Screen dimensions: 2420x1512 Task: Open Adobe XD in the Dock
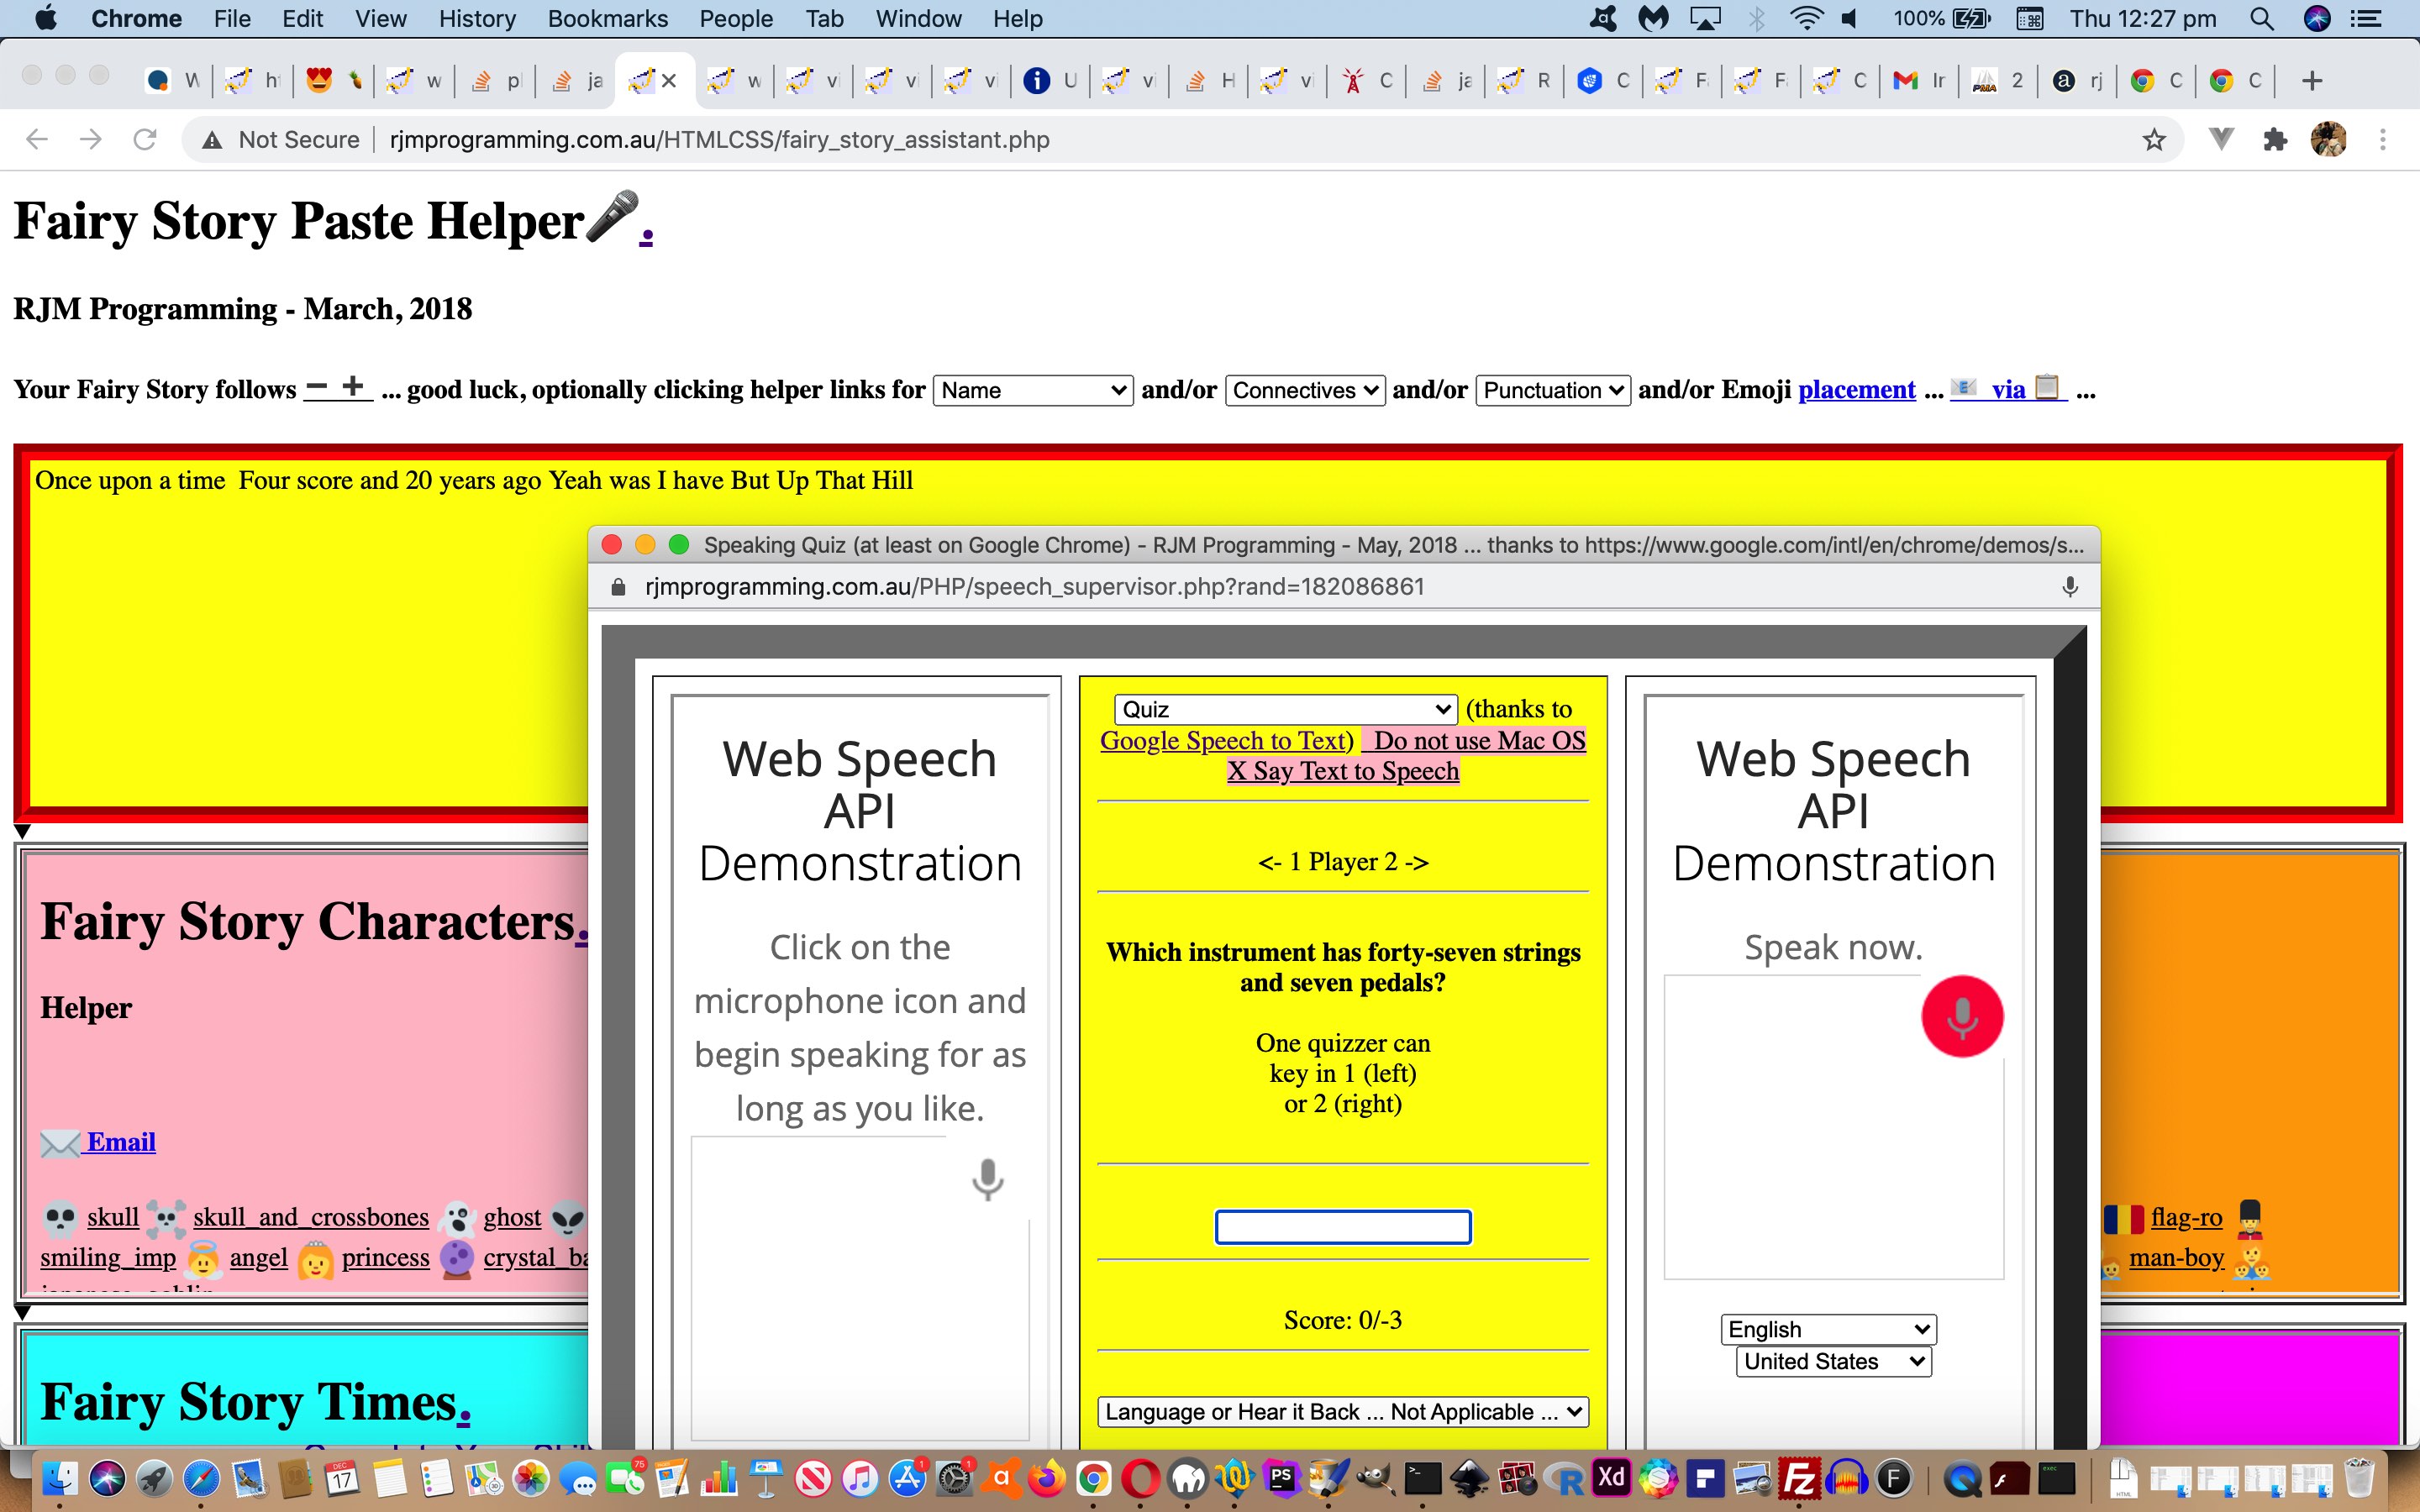[x=1611, y=1479]
